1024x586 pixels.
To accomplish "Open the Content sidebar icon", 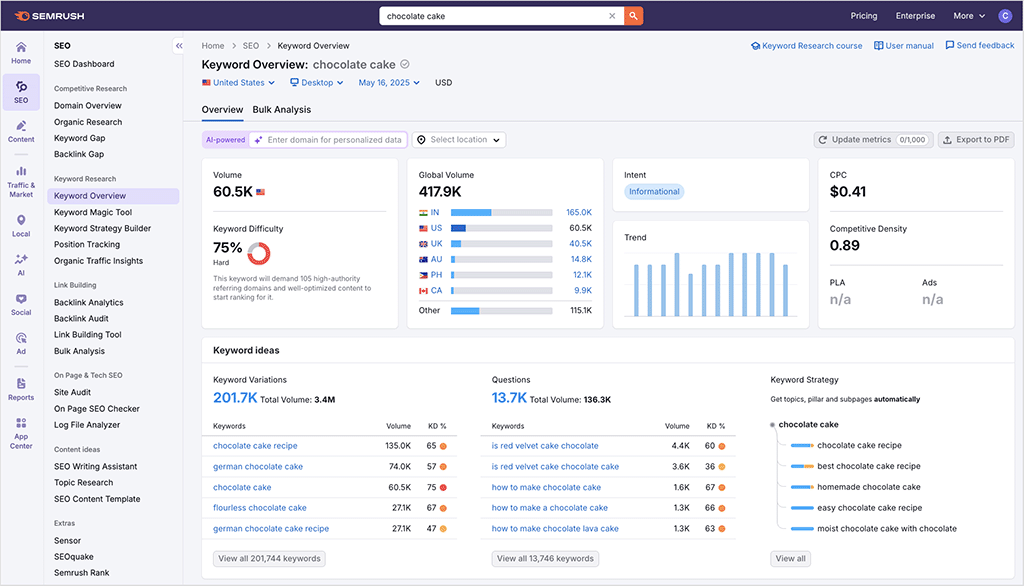I will point(21,131).
